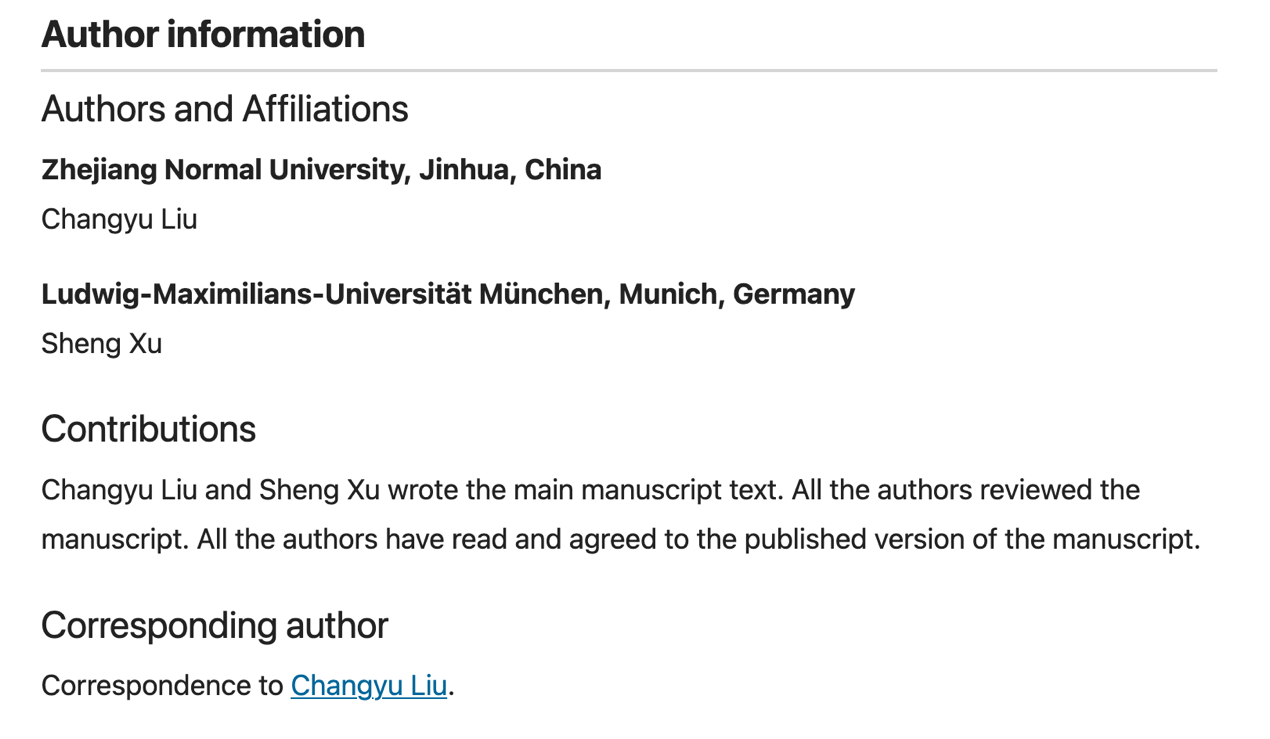This screenshot has height=739, width=1270.
Task: Click the words "Correspondence to"
Action: 162,686
